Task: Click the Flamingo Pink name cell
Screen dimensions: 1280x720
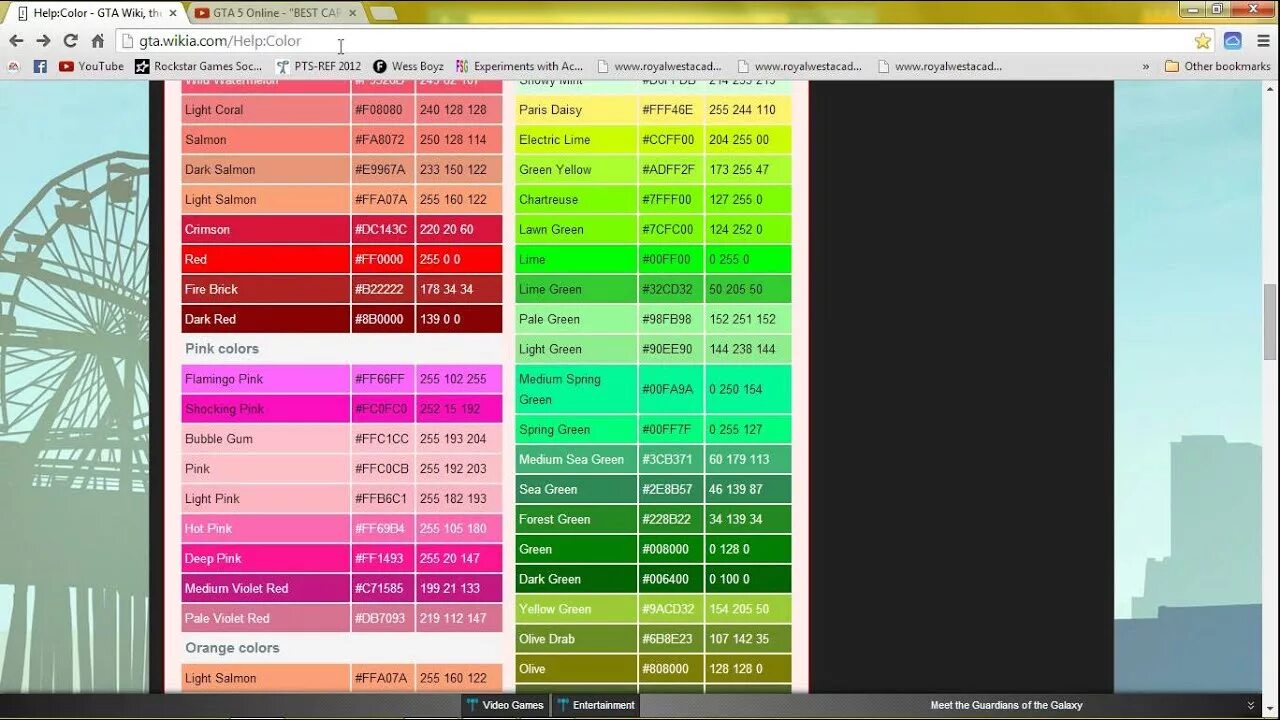Action: tap(265, 378)
